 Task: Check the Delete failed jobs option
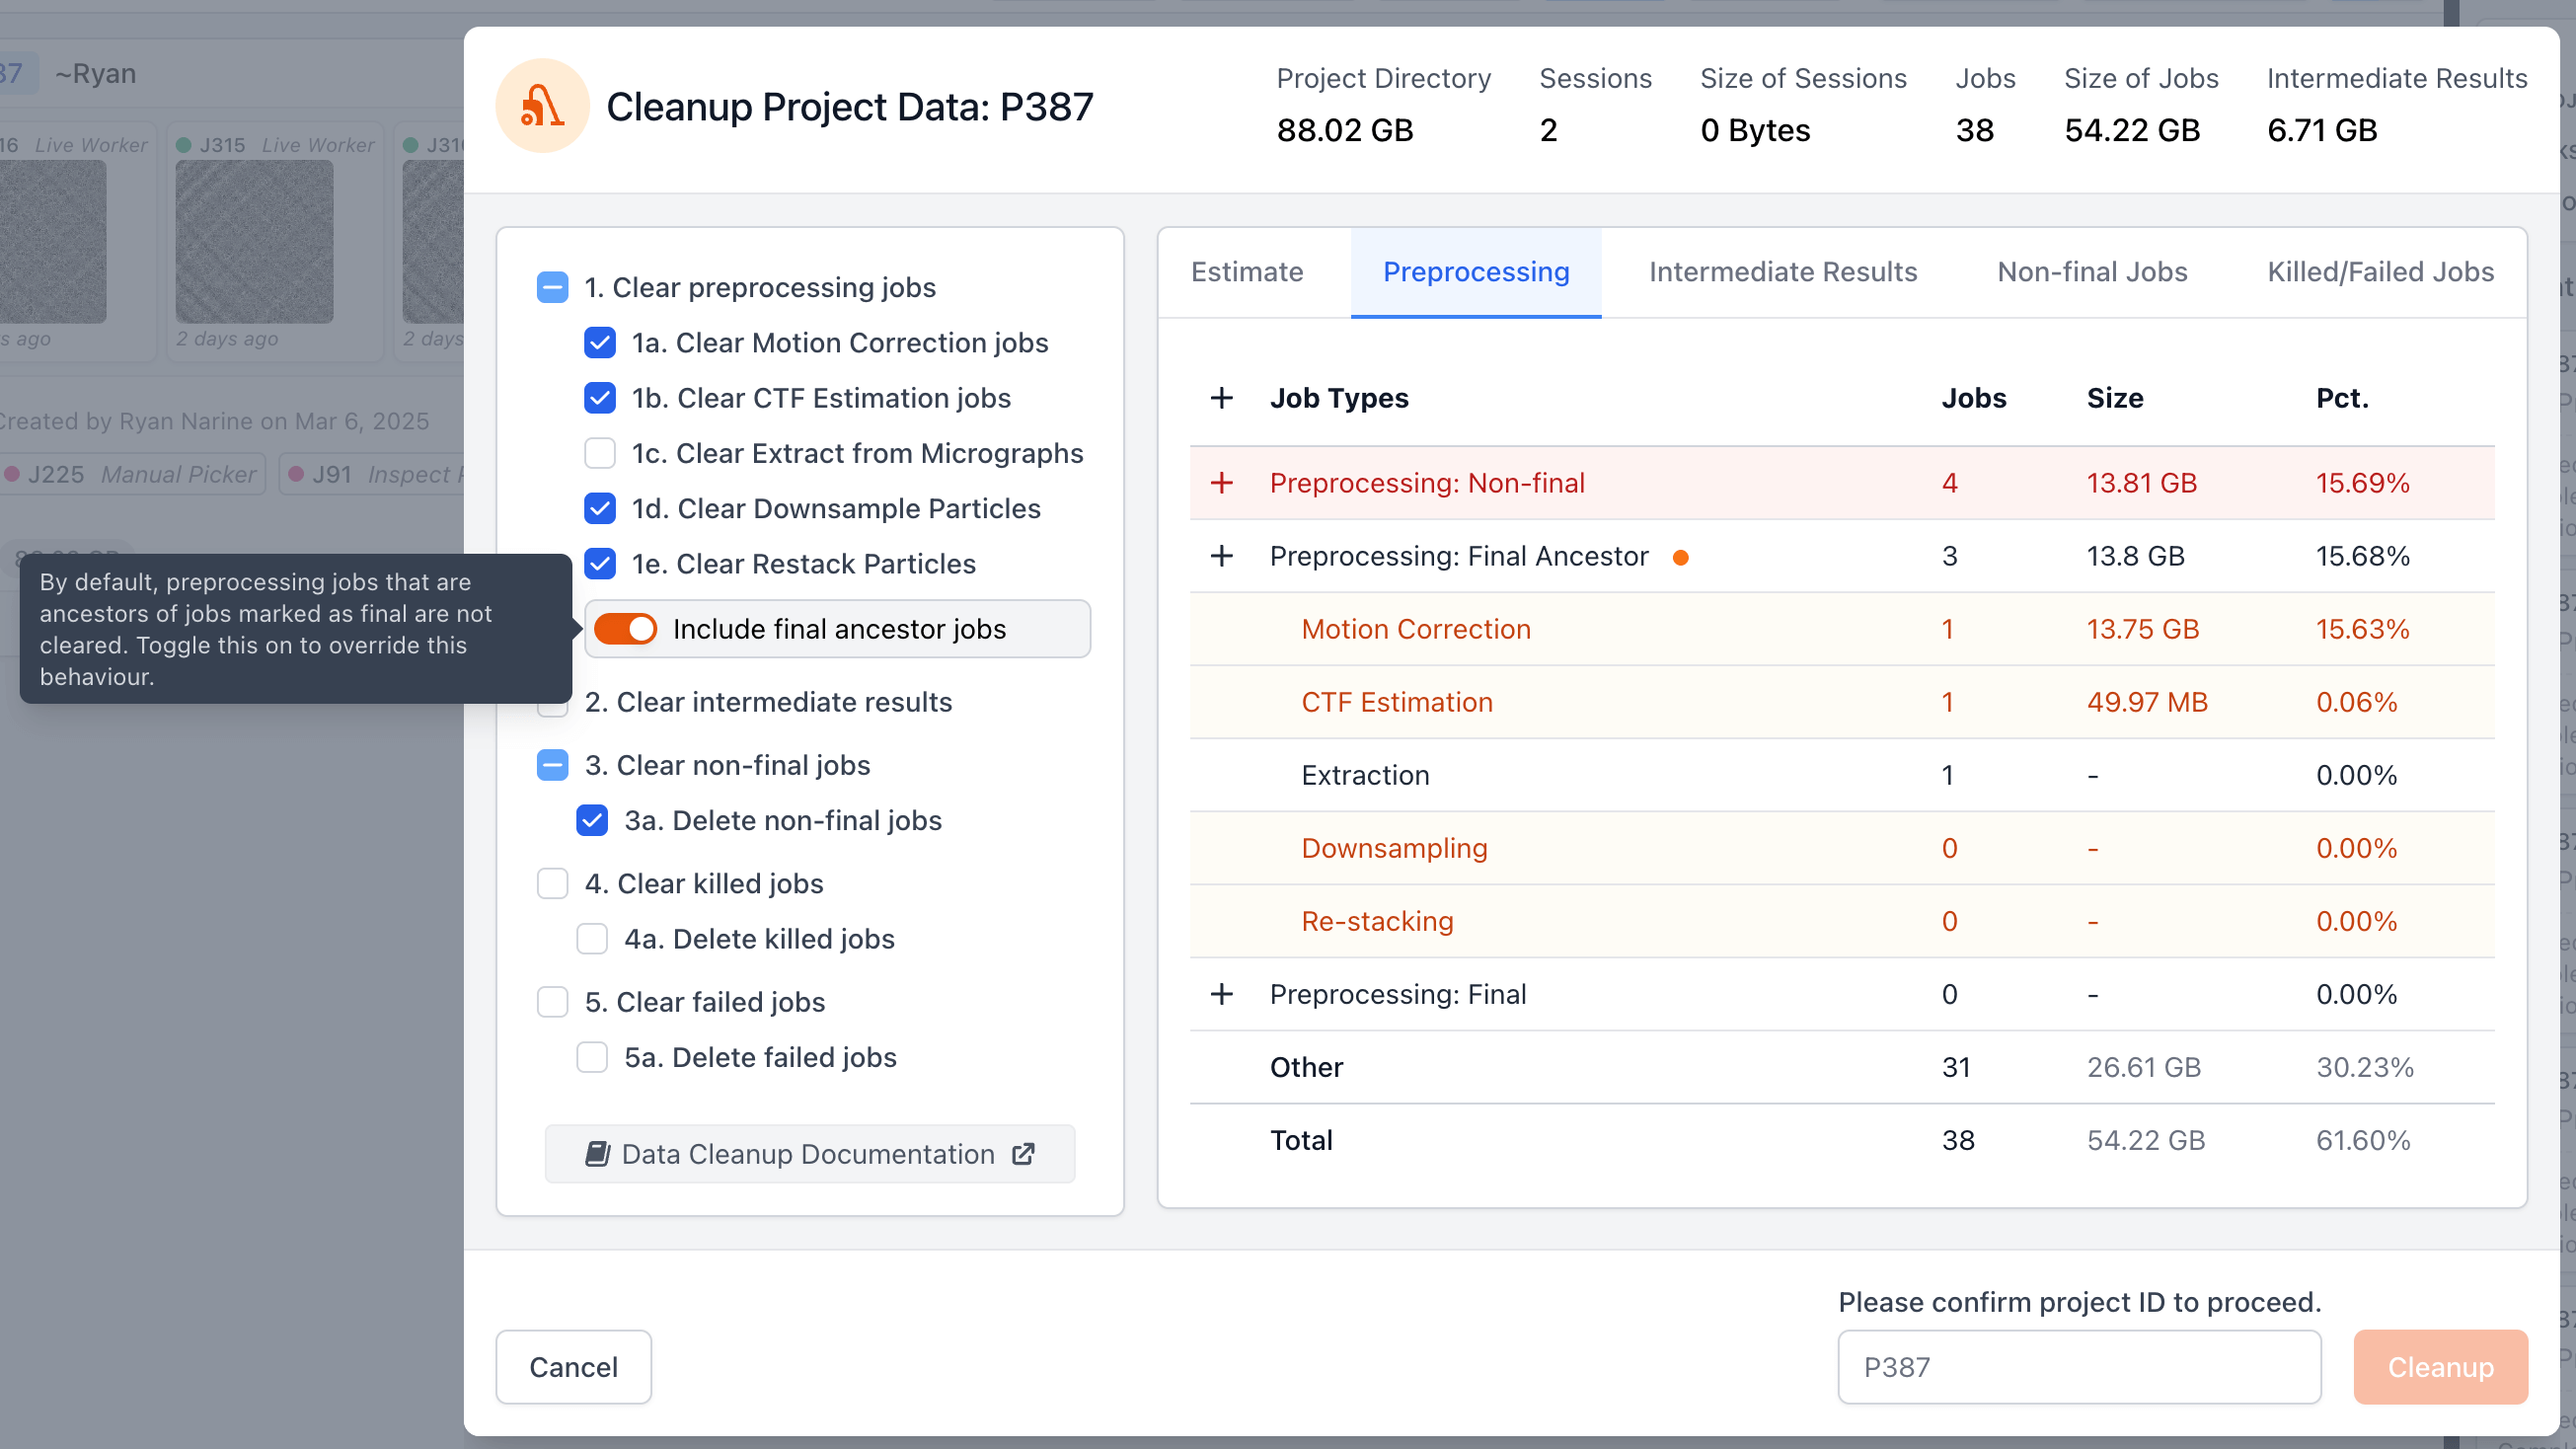tap(592, 1057)
